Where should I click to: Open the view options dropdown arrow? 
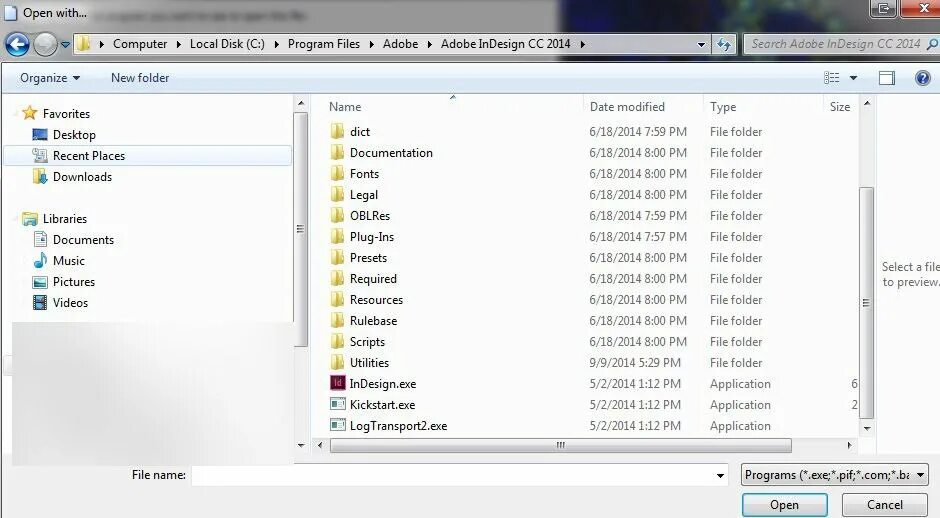(853, 78)
